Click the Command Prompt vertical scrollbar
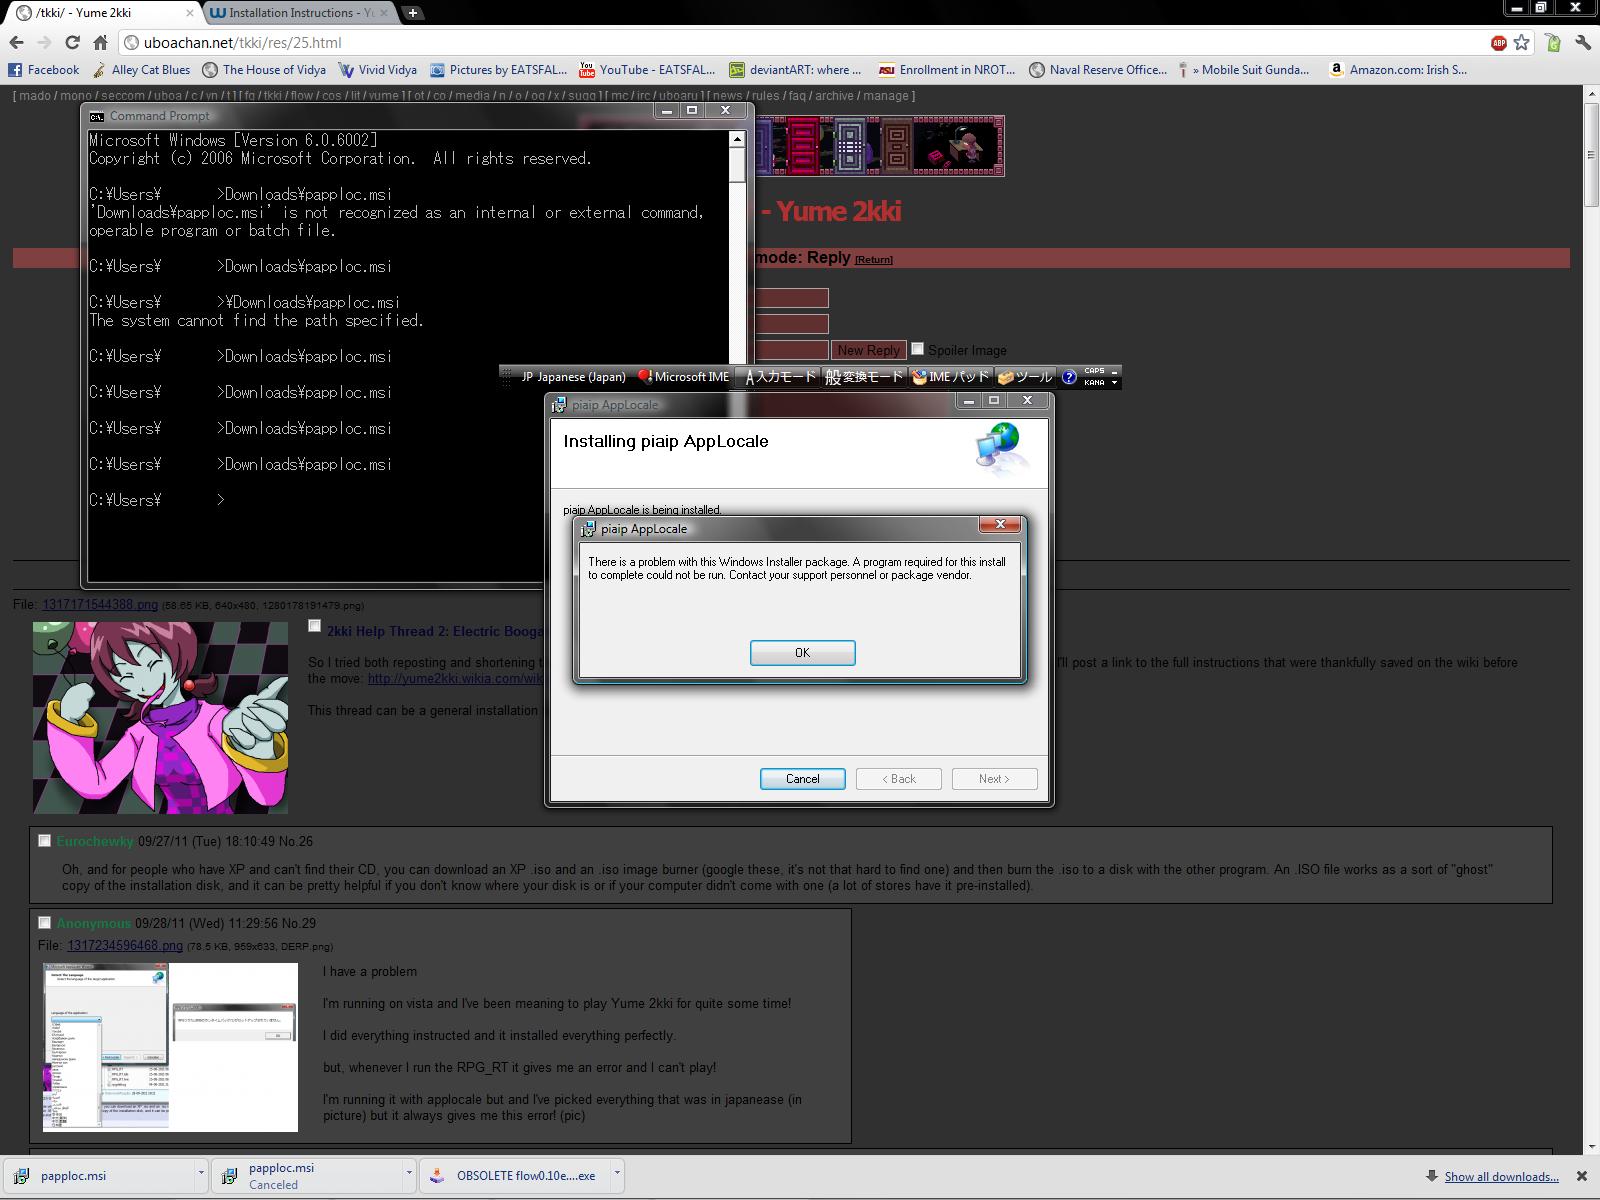Screen dimensions: 1600x1200 point(738,246)
